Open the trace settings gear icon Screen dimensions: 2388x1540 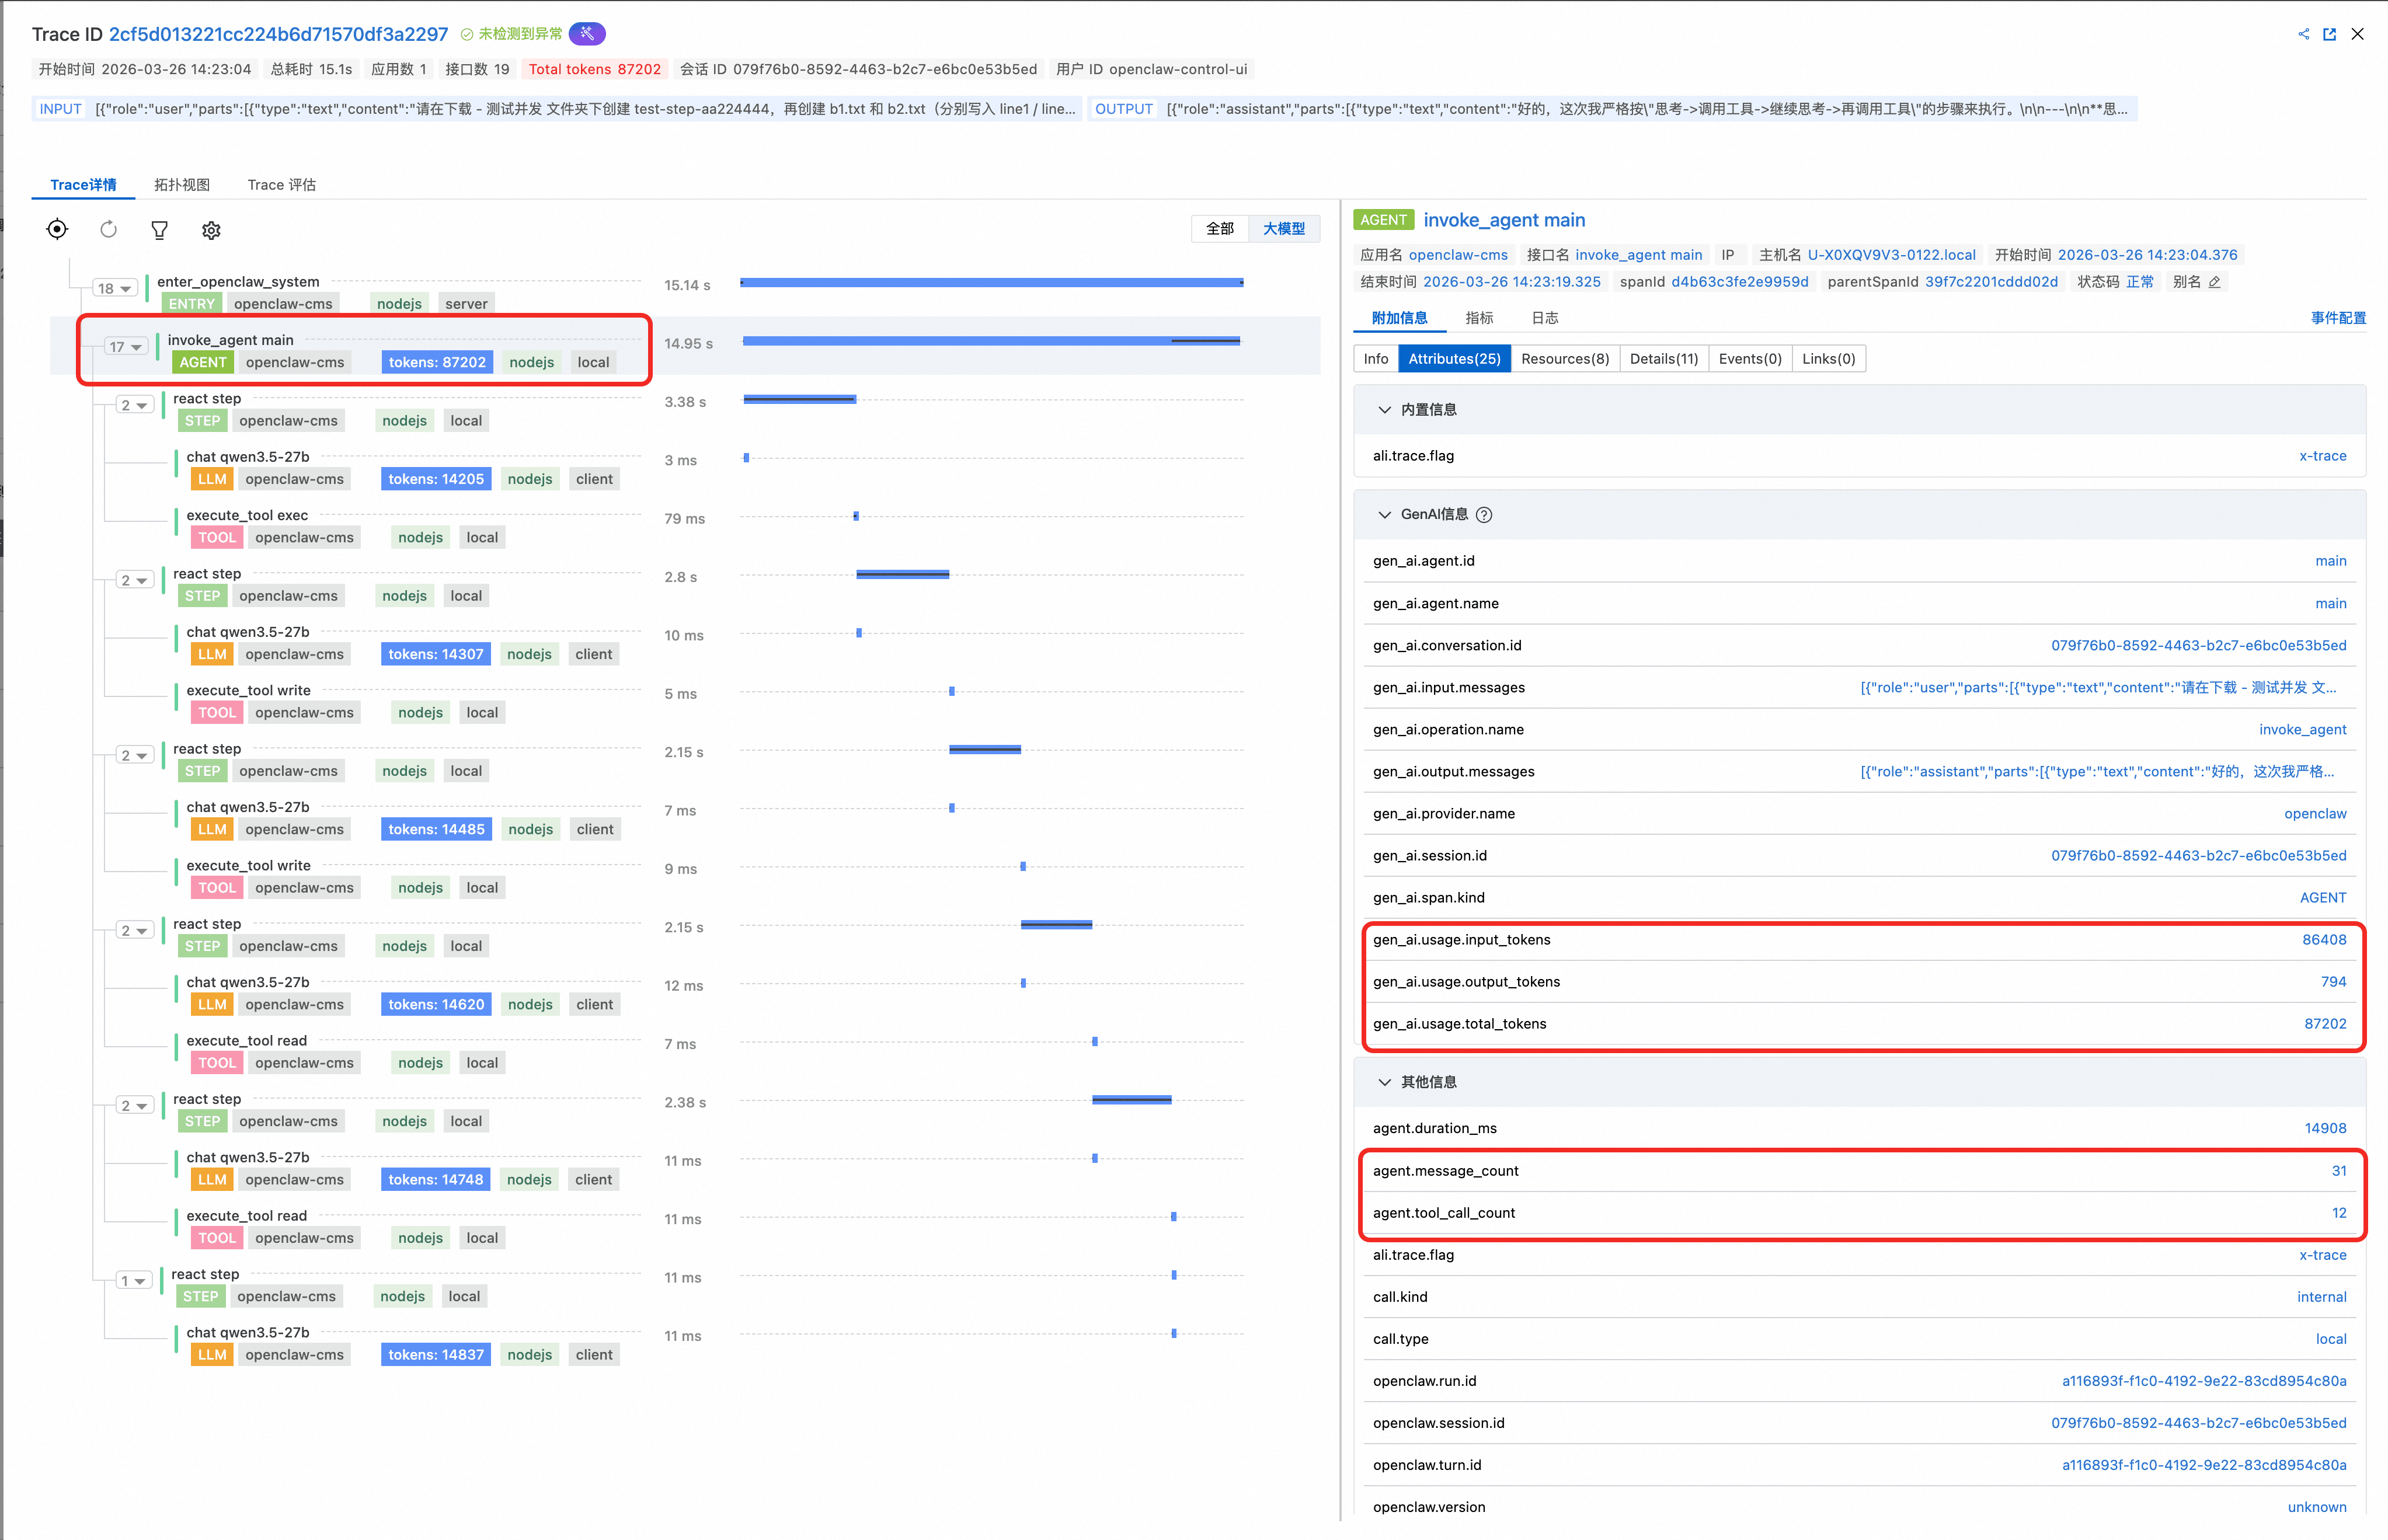pos(211,230)
